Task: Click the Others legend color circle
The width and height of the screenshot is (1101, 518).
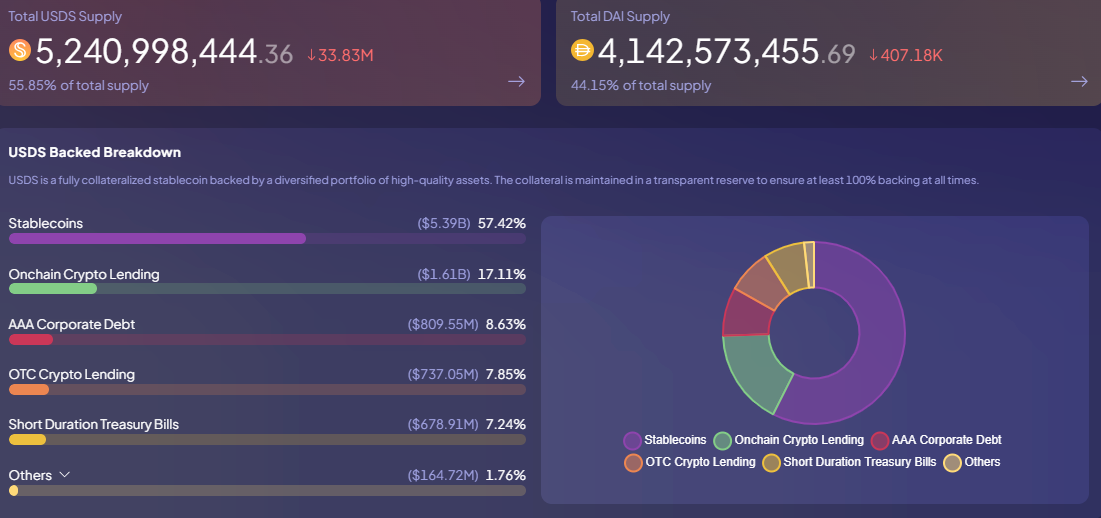Action: coord(953,462)
